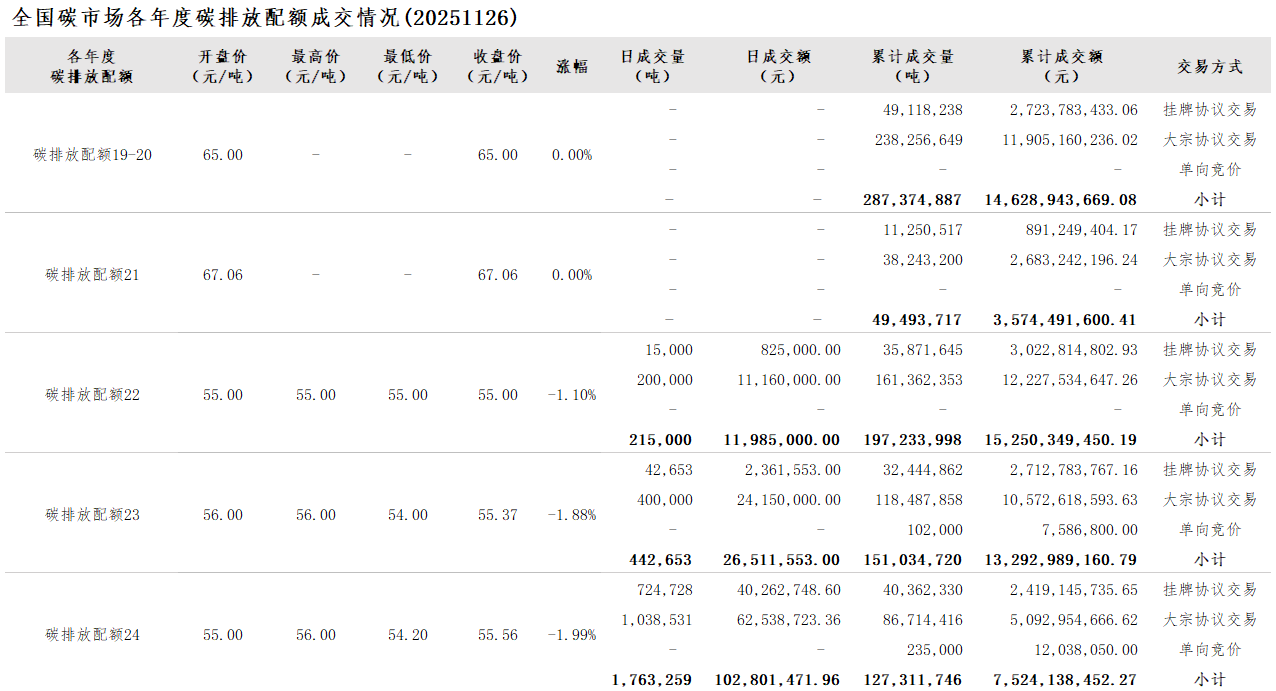Click the -1.99% change value
This screenshot has height=691, width=1276.
pos(572,635)
